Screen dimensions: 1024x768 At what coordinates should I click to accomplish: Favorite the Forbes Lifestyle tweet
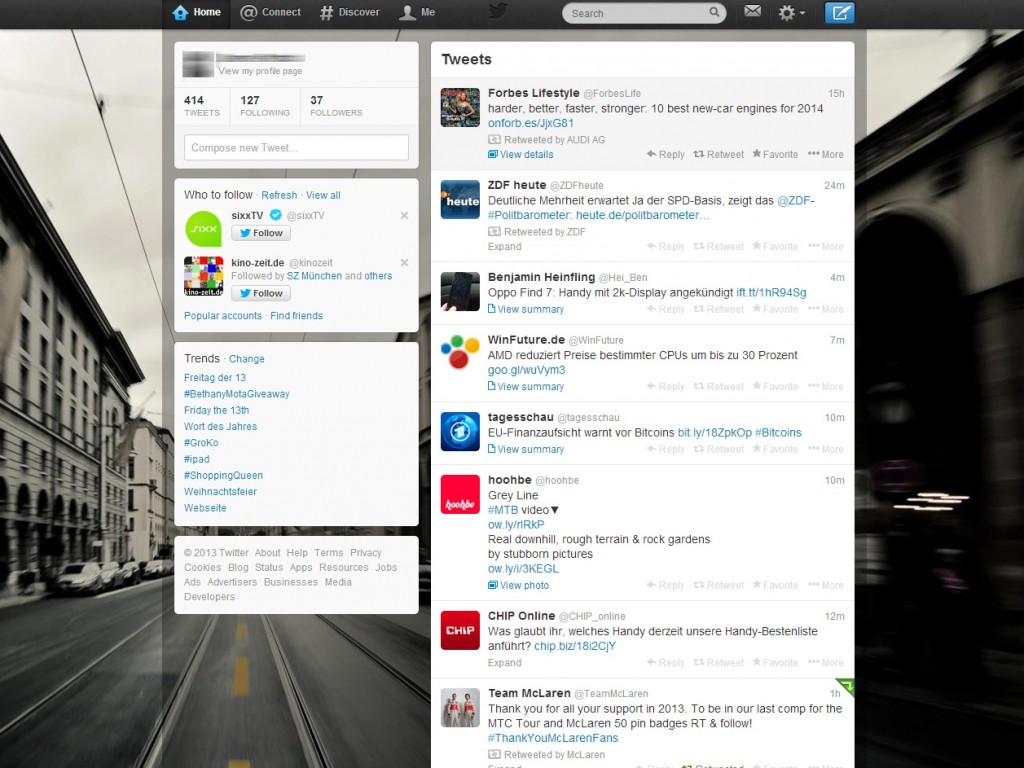(775, 155)
